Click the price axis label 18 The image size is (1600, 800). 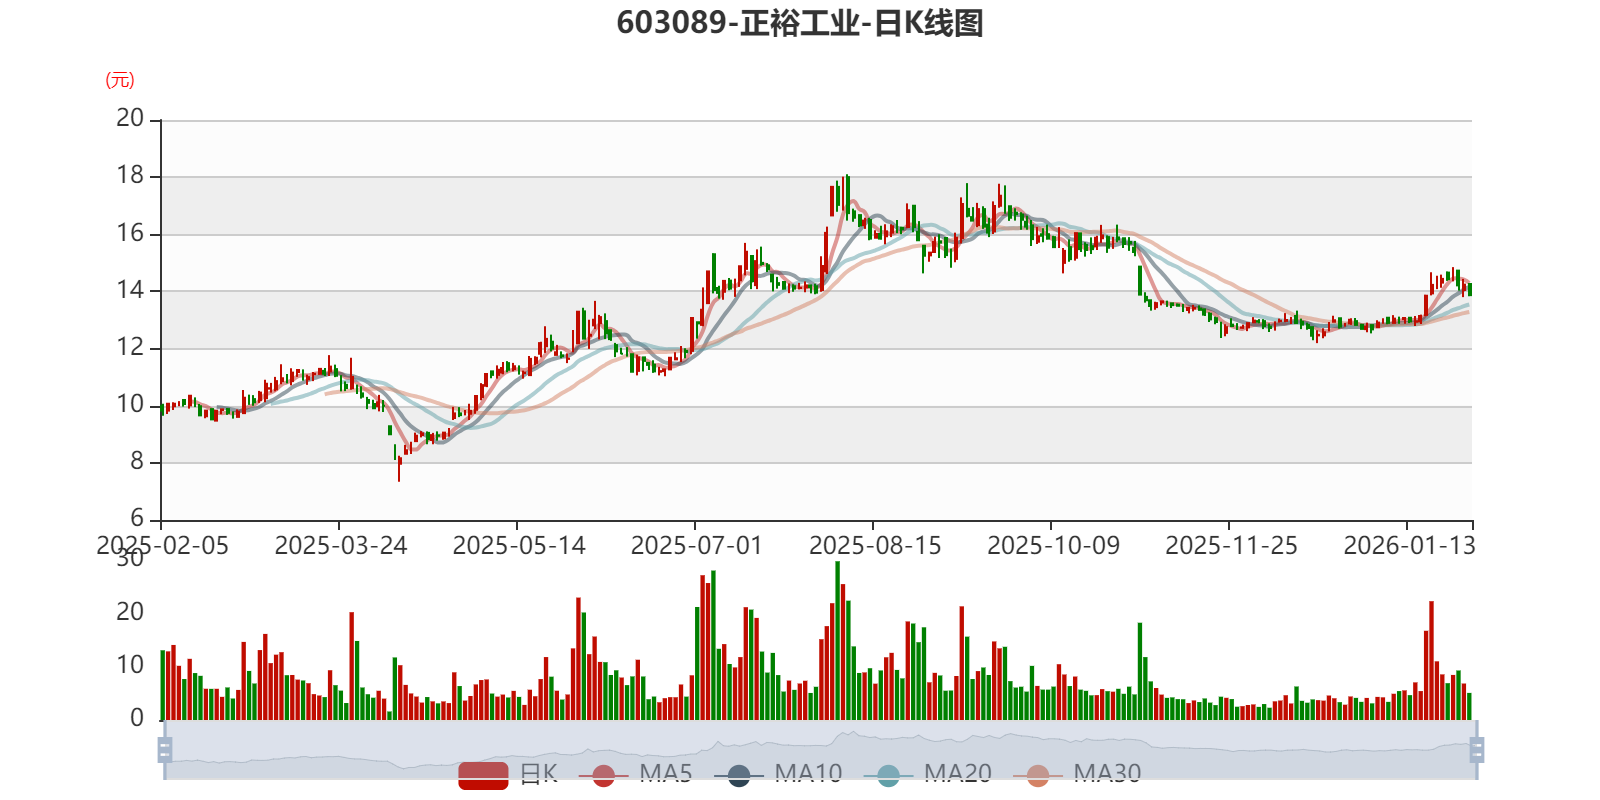point(130,176)
